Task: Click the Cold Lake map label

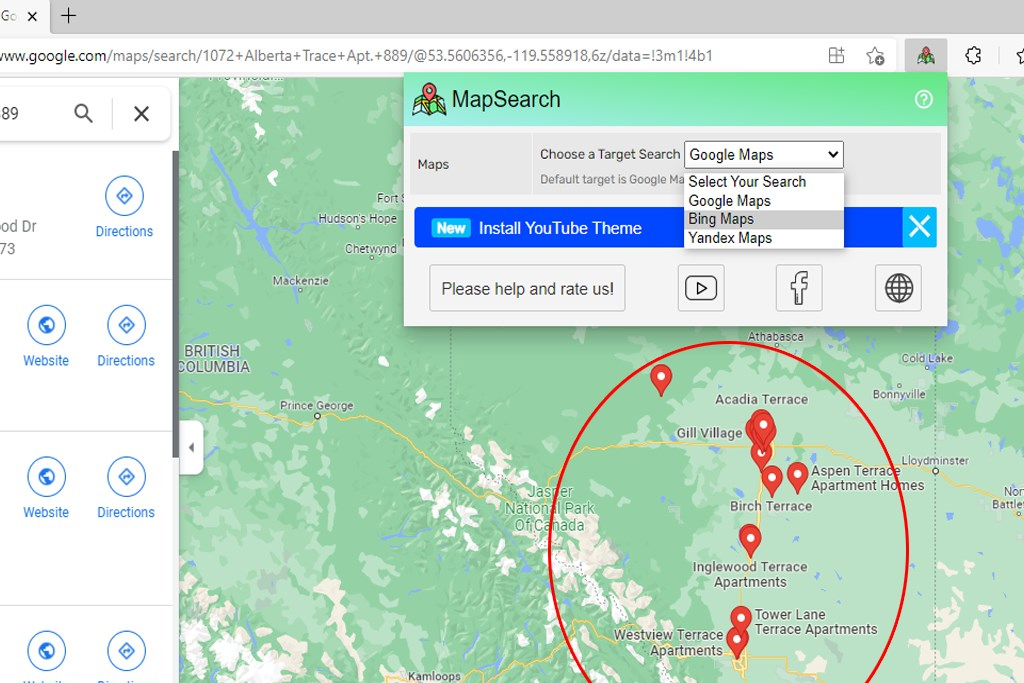Action: (x=927, y=358)
